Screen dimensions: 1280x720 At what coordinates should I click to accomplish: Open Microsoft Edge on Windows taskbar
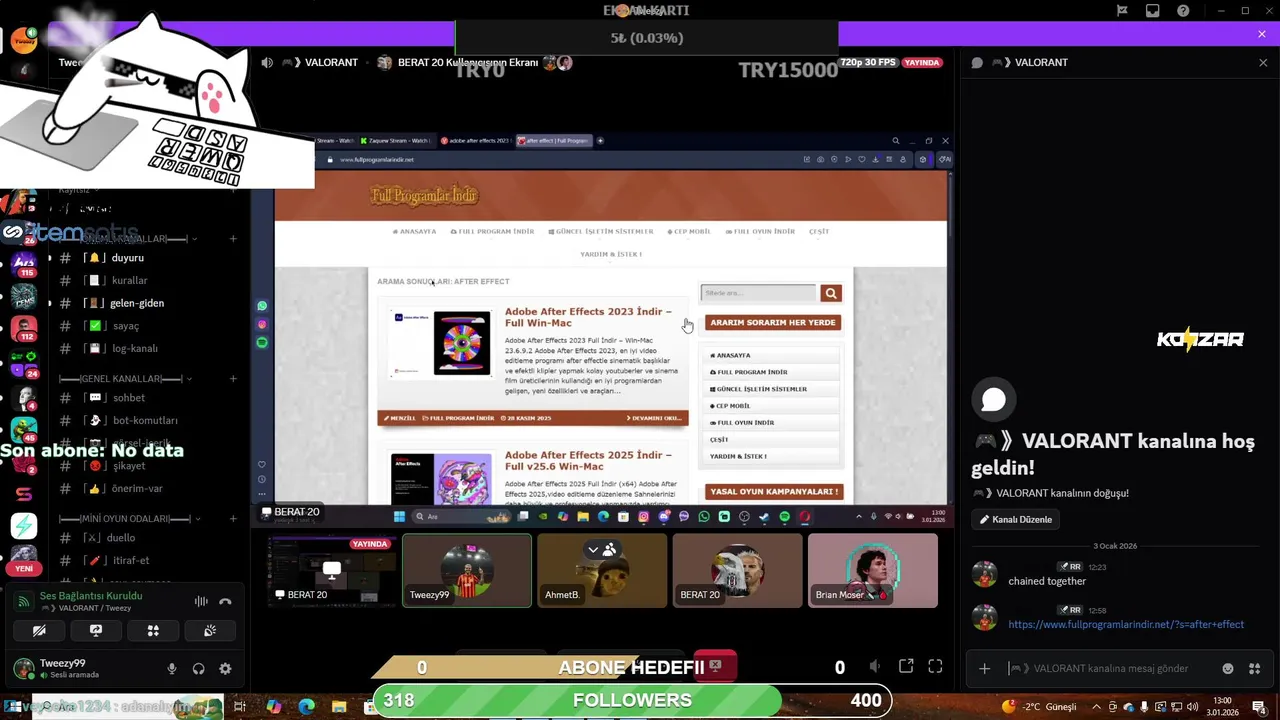click(x=307, y=707)
